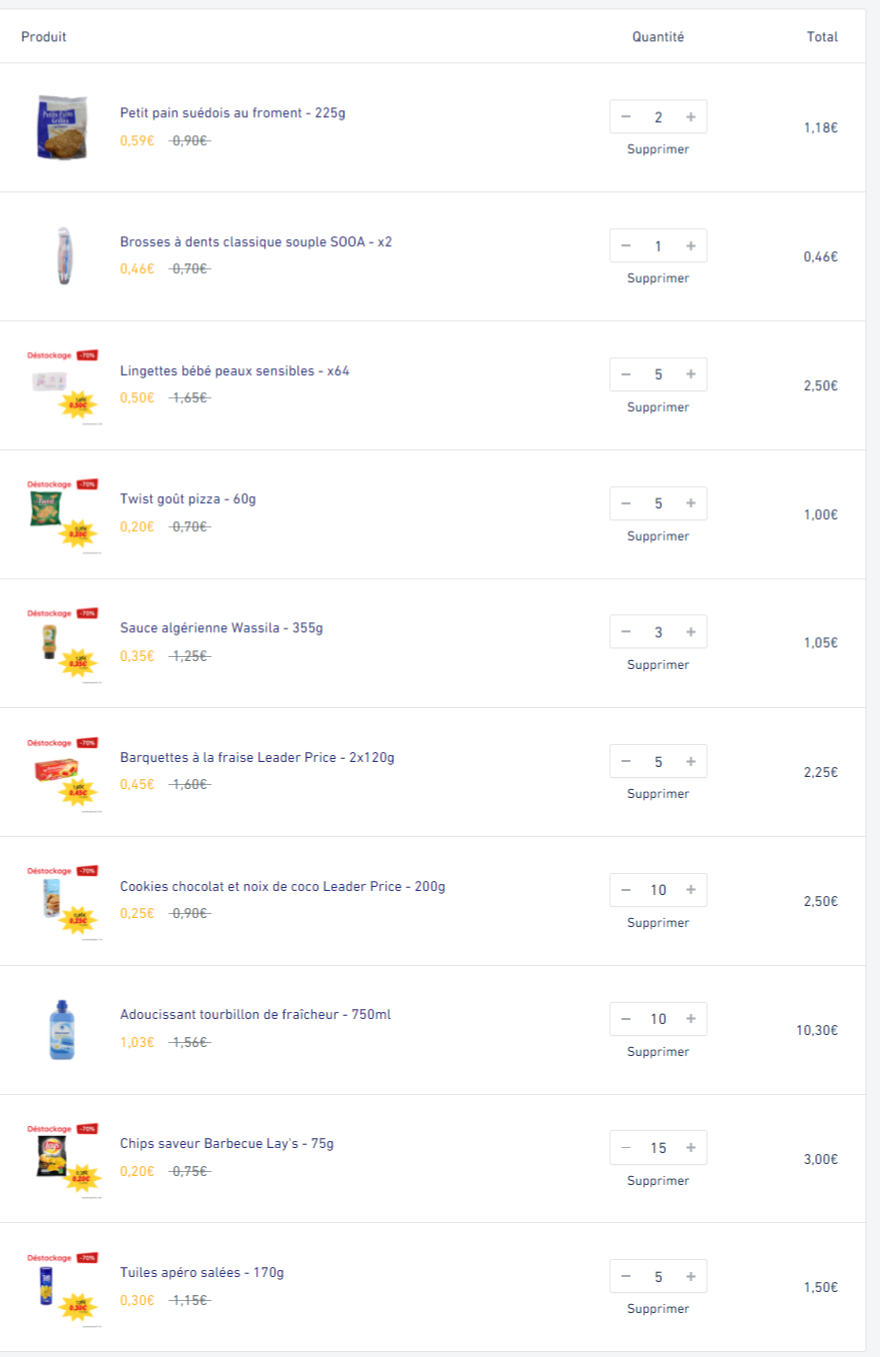Remove Petit pain suédois via Supprimer
The width and height of the screenshot is (880, 1357).
(658, 149)
